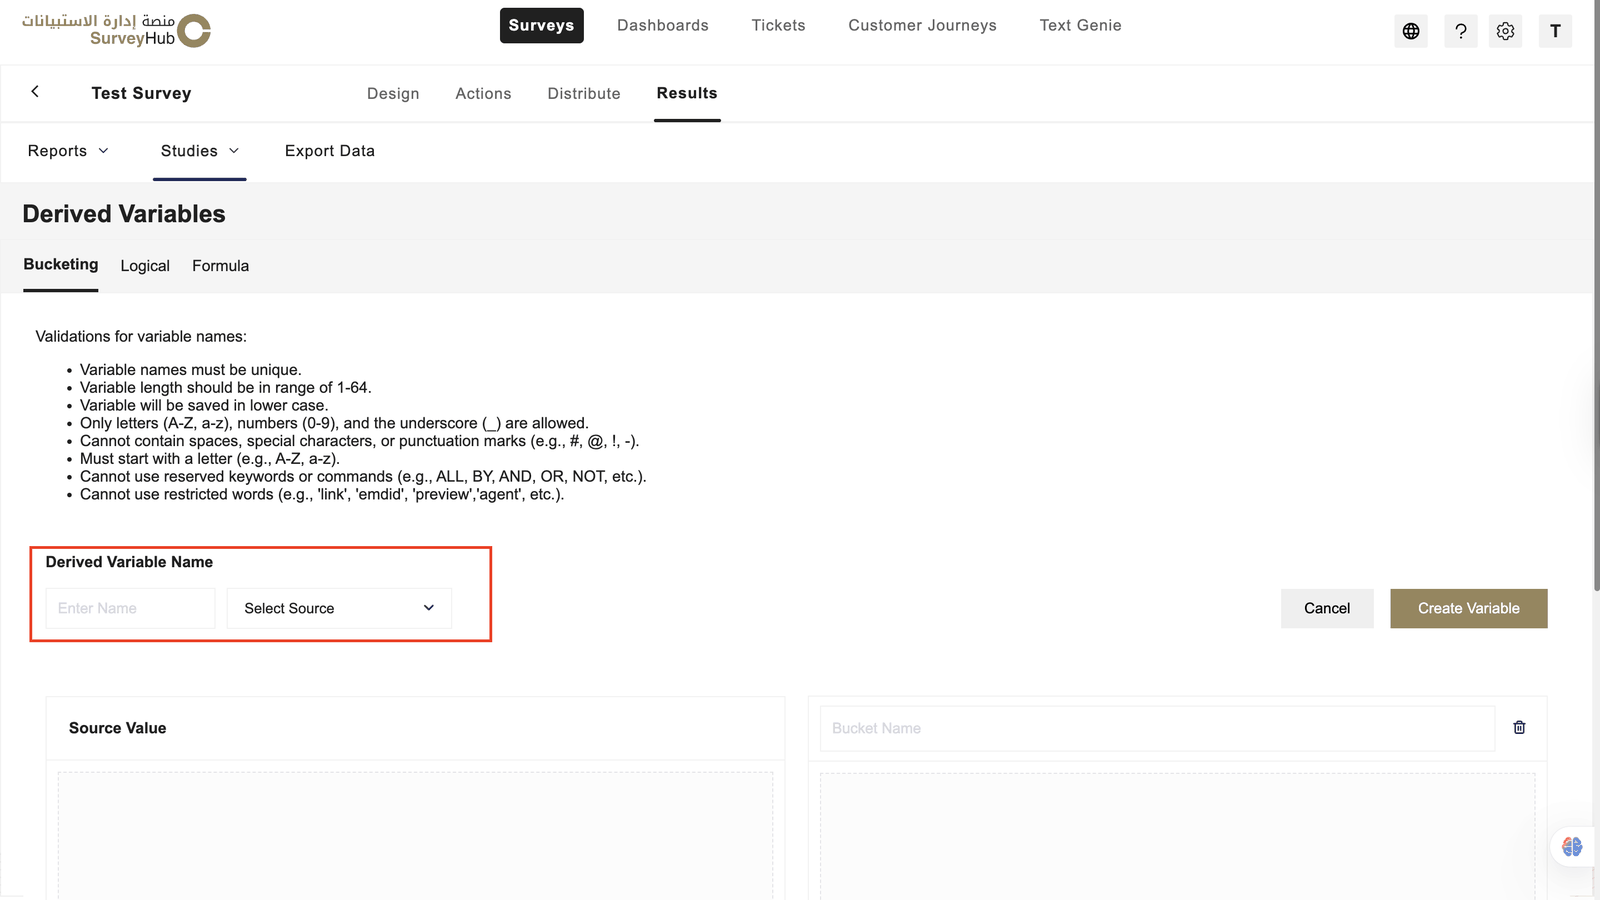Switch to the Formula tab
Image resolution: width=1600 pixels, height=900 pixels.
(220, 266)
